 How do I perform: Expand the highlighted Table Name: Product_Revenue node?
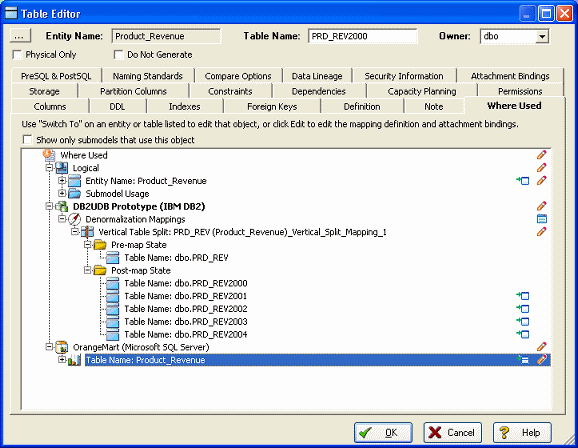pos(62,360)
